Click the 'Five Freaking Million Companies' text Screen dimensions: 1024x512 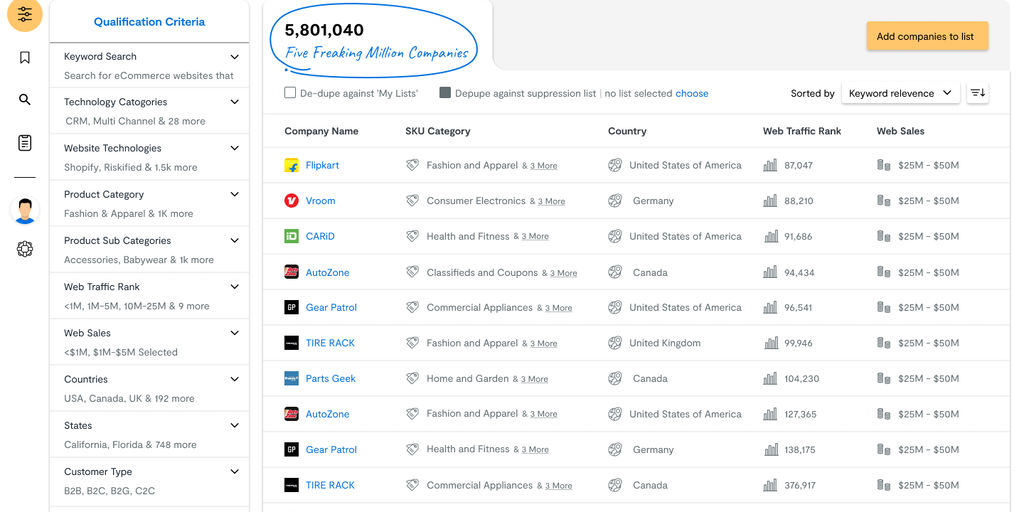(377, 53)
